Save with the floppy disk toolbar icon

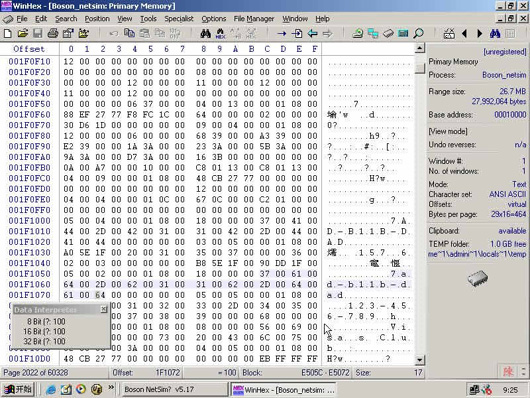[37, 33]
